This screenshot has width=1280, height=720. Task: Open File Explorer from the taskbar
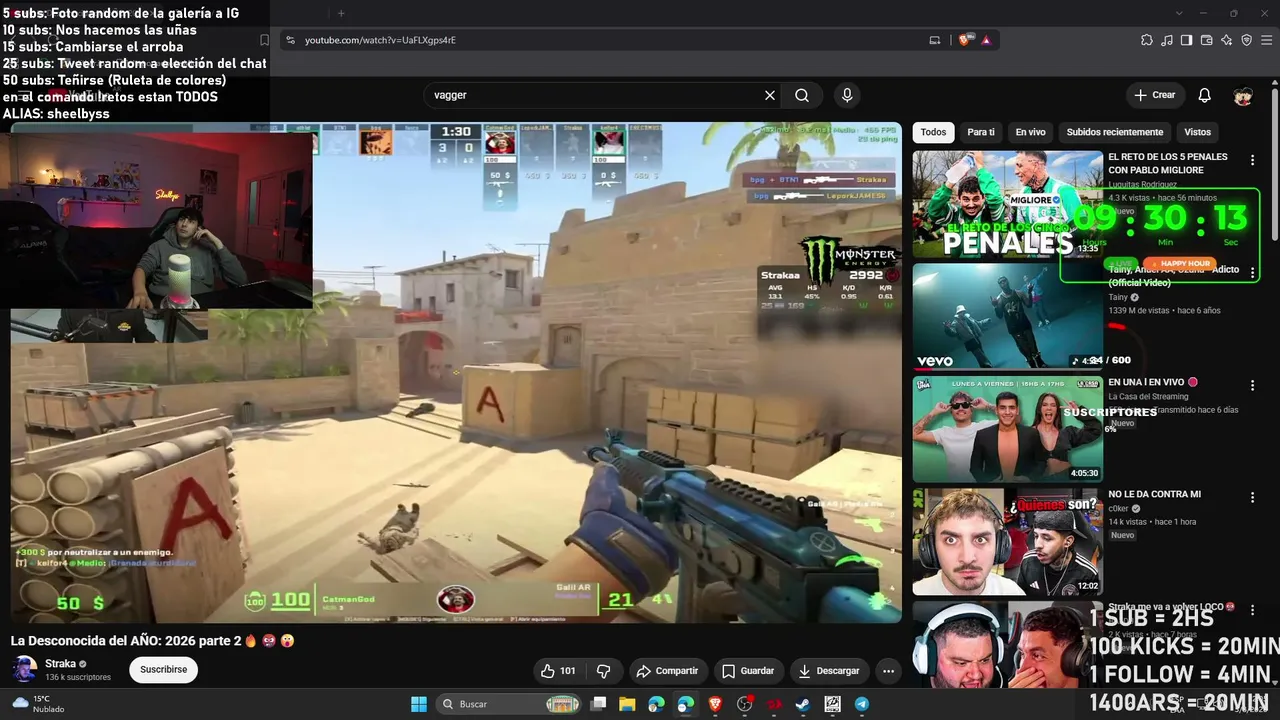click(x=627, y=704)
